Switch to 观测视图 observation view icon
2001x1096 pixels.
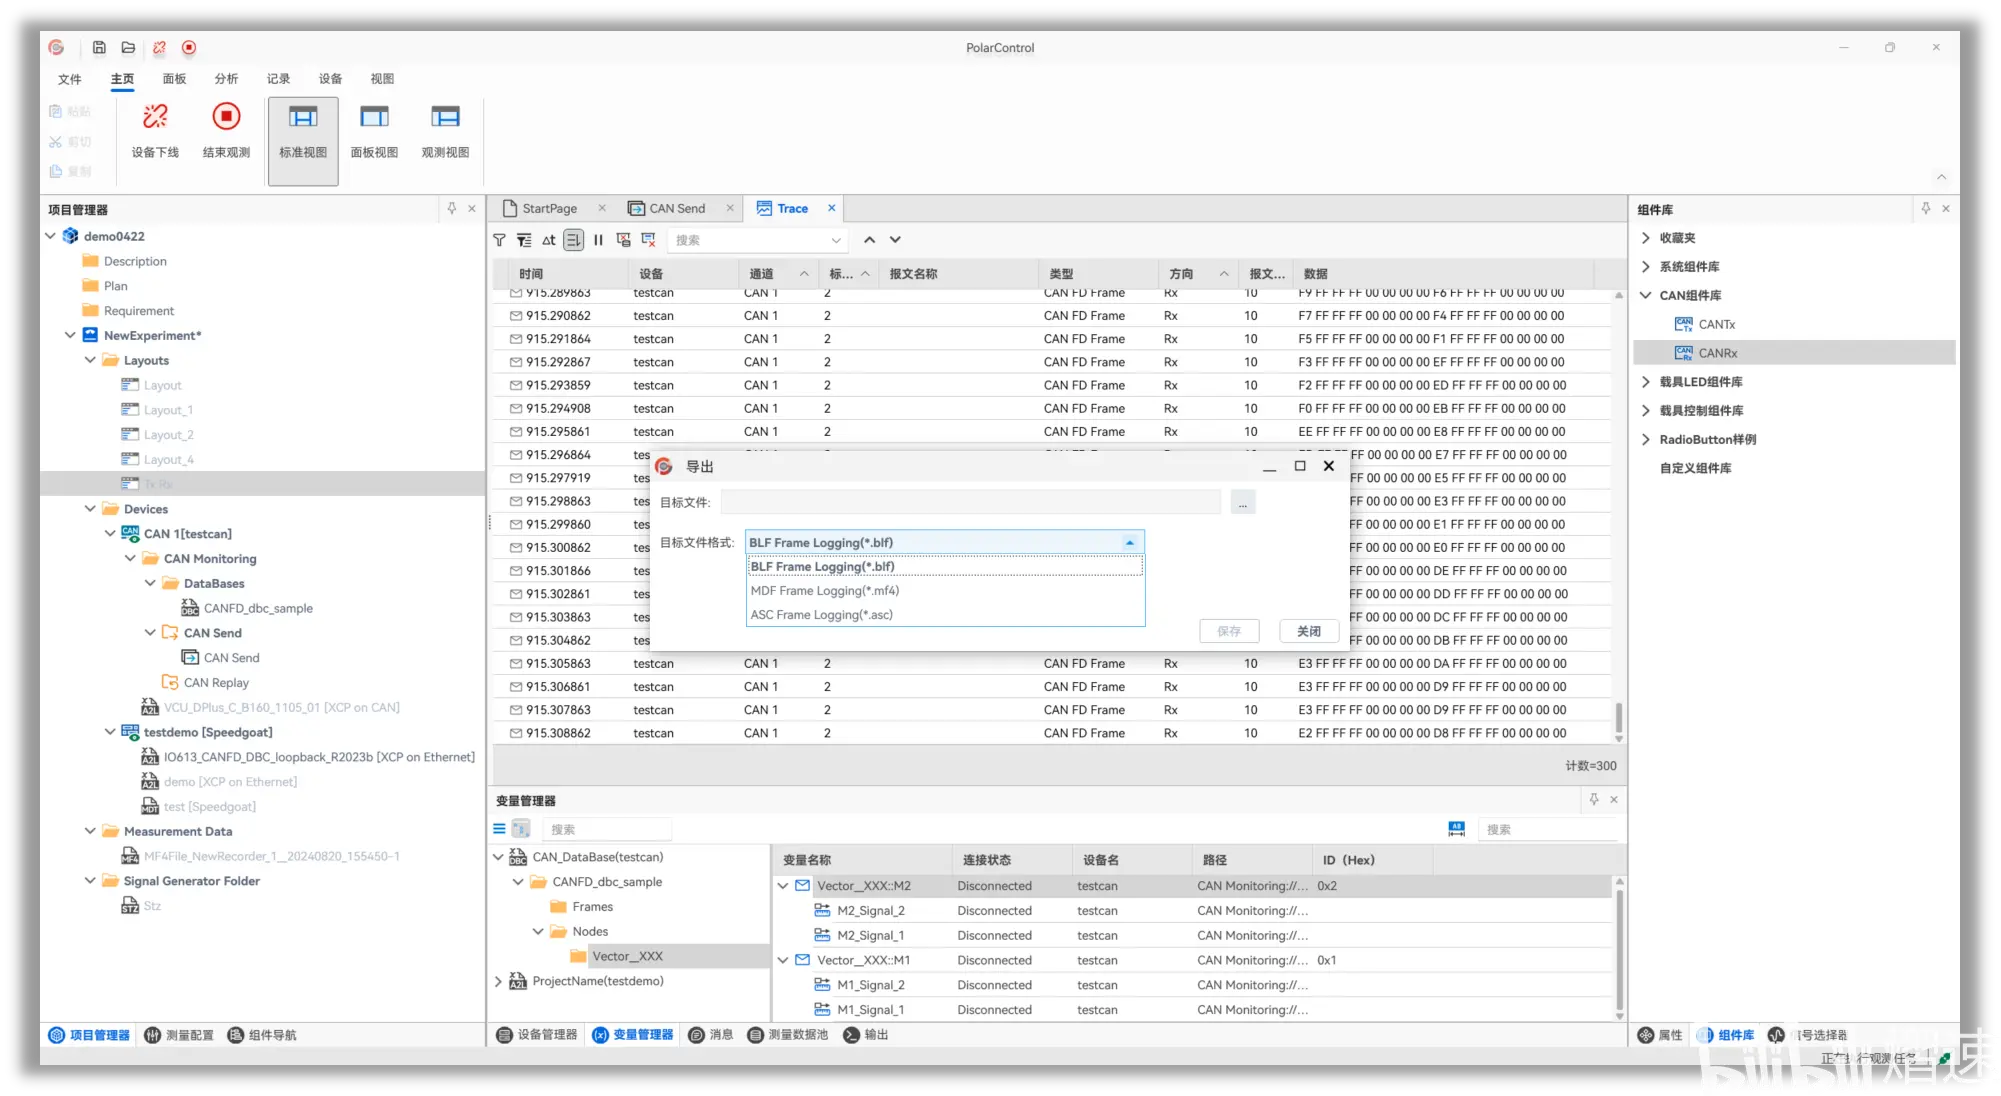pyautogui.click(x=445, y=118)
